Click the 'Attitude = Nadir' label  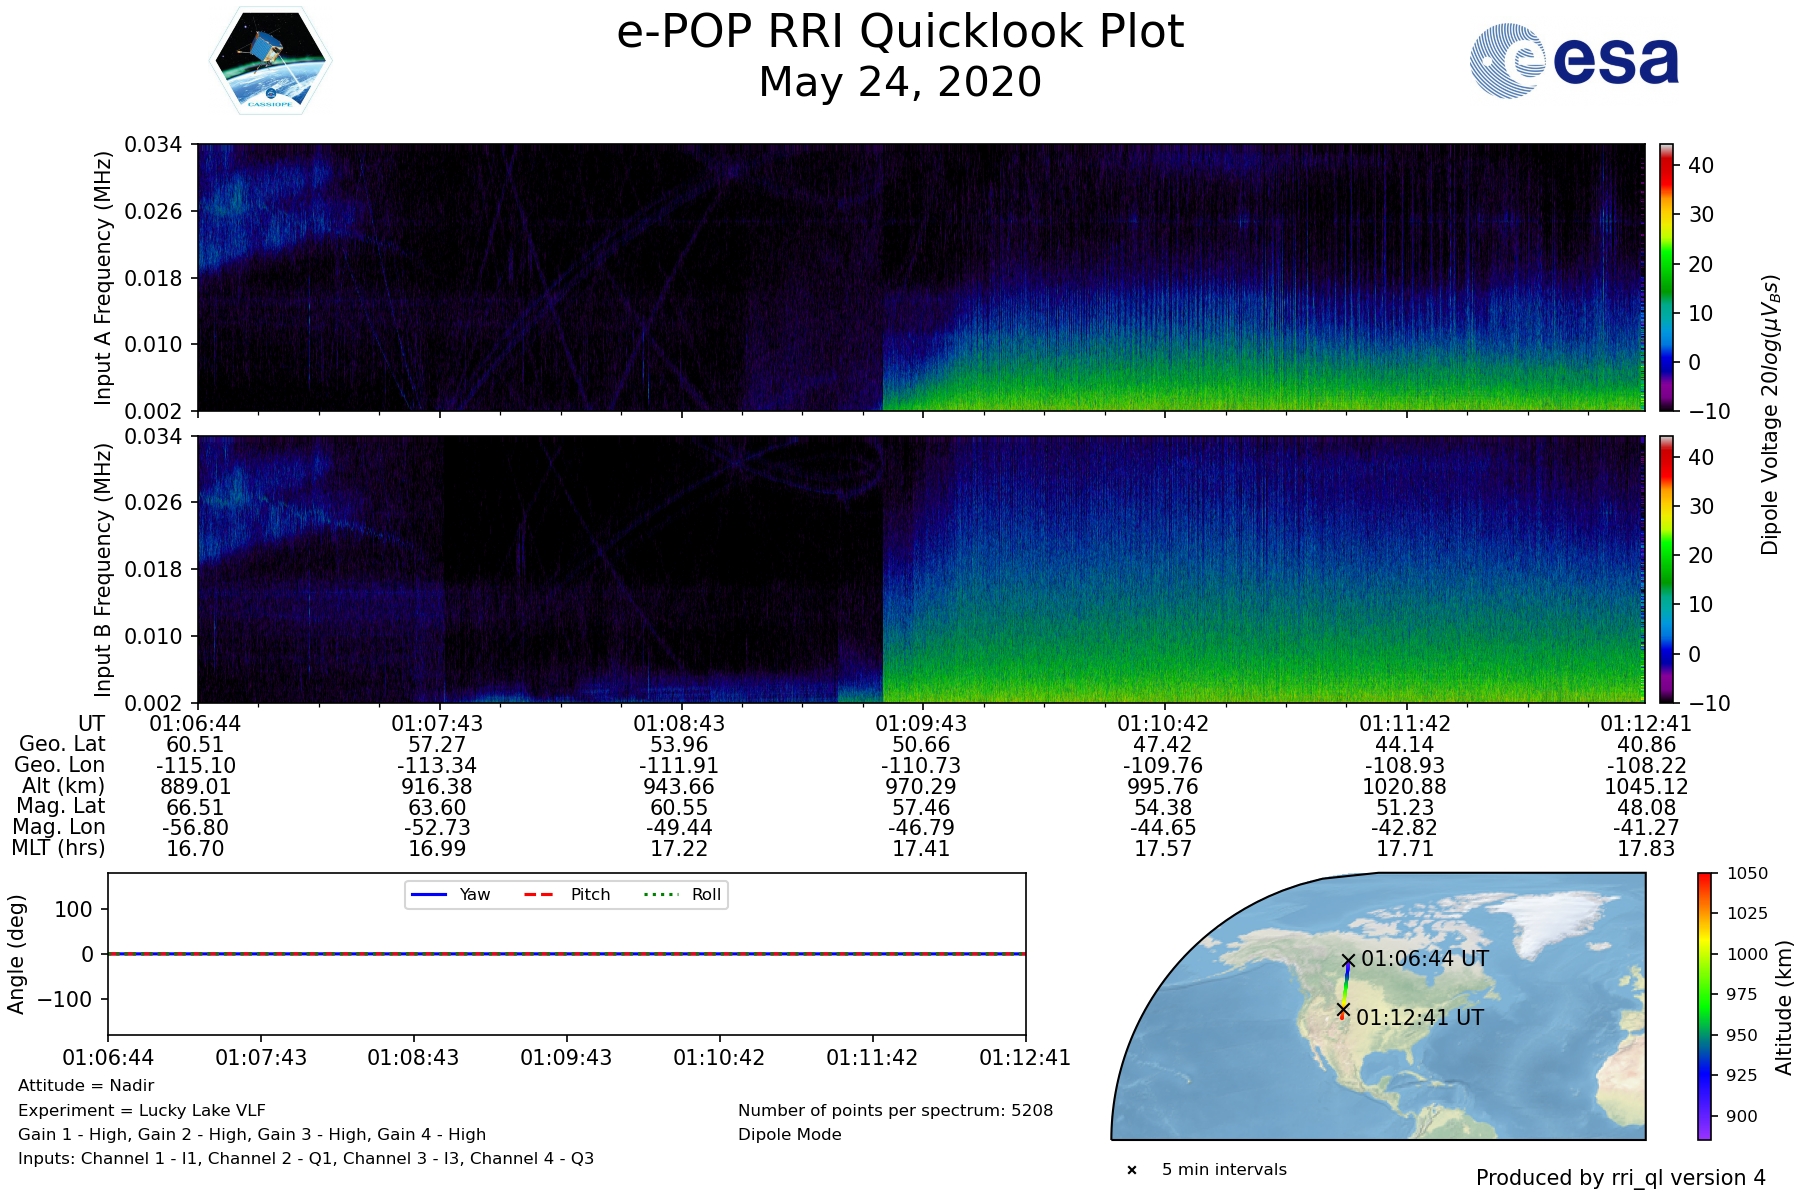pyautogui.click(x=86, y=1086)
